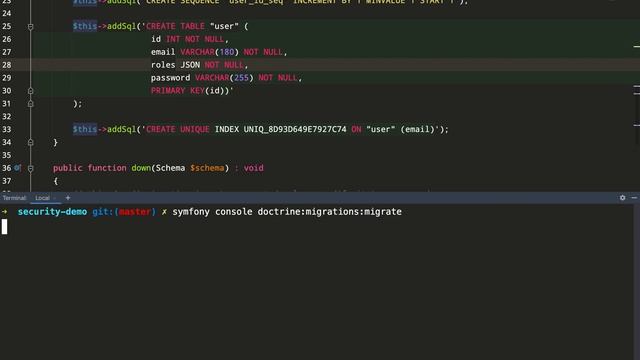The image size is (640, 360).
Task: Click line number 28 in gutter
Action: pos(7,65)
